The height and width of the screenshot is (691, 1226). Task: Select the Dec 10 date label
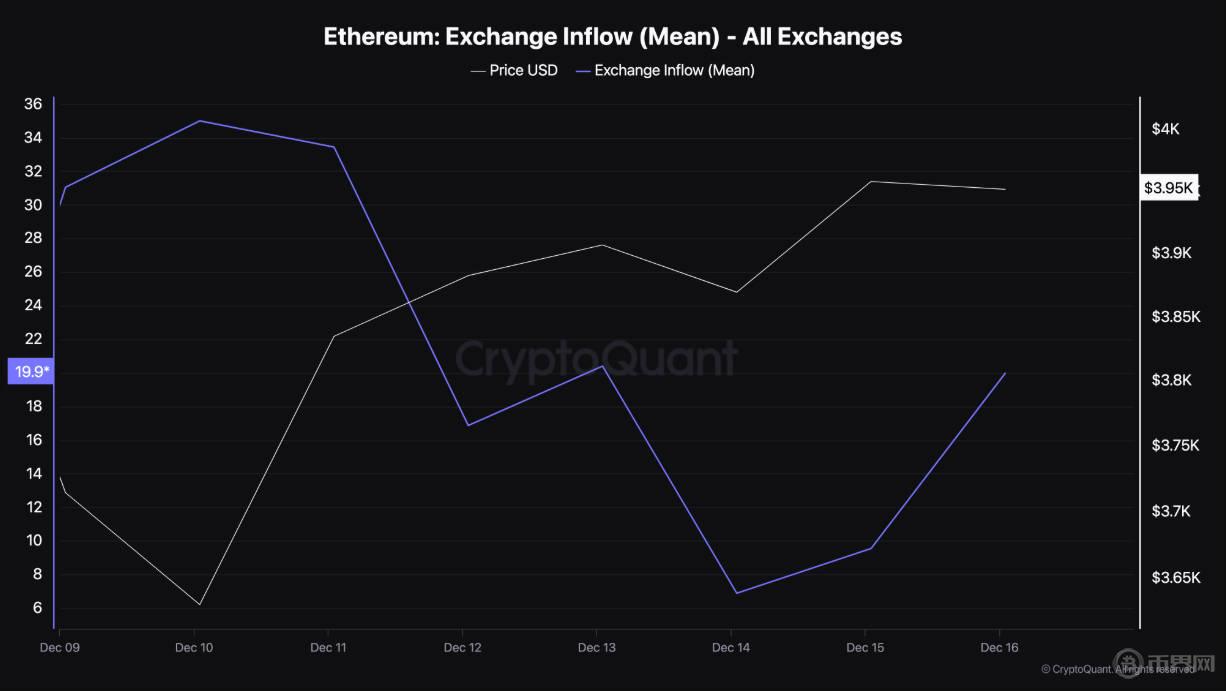click(194, 648)
